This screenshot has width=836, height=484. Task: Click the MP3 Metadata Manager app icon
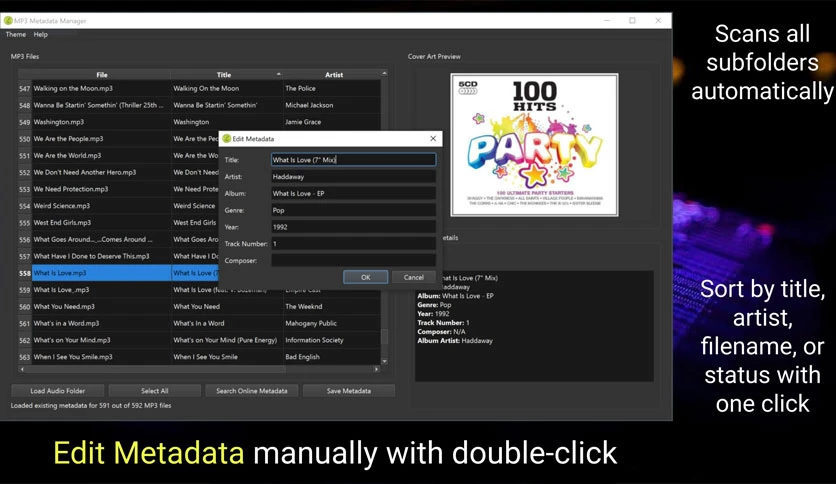pos(8,20)
